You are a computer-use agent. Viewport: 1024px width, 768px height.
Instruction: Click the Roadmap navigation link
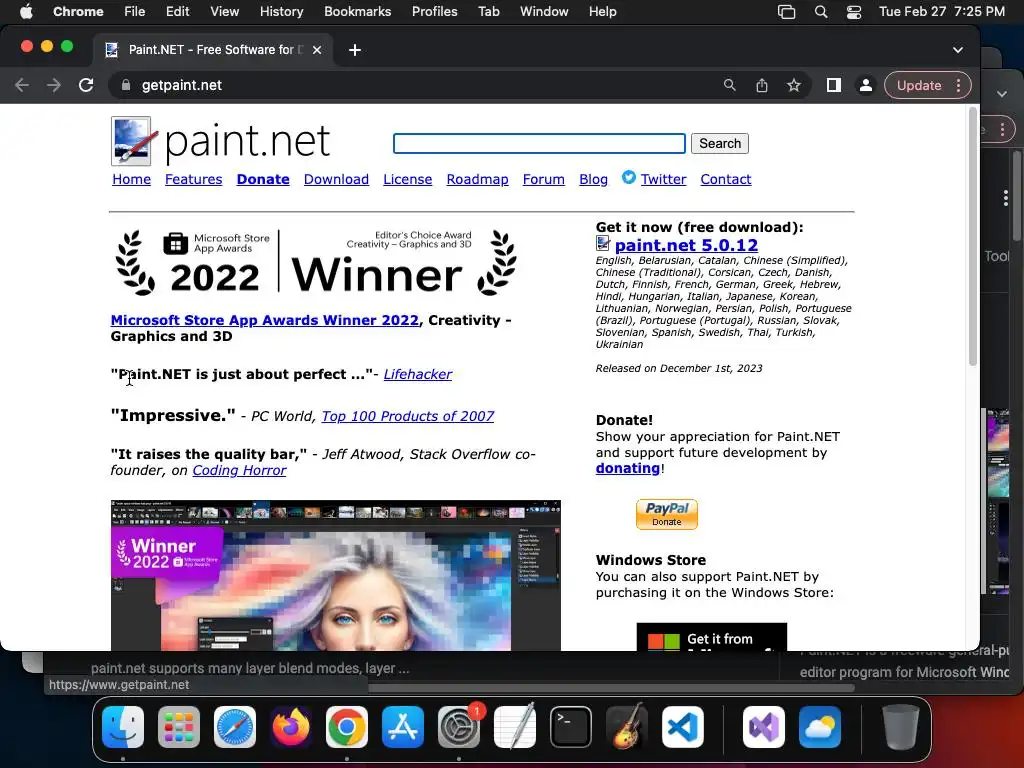tap(477, 179)
